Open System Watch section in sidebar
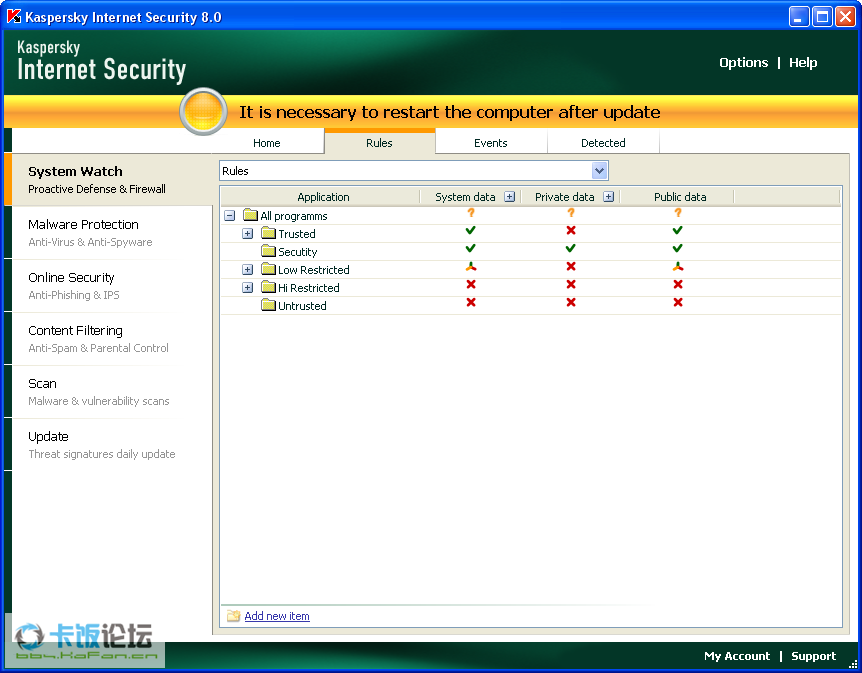 click(108, 179)
